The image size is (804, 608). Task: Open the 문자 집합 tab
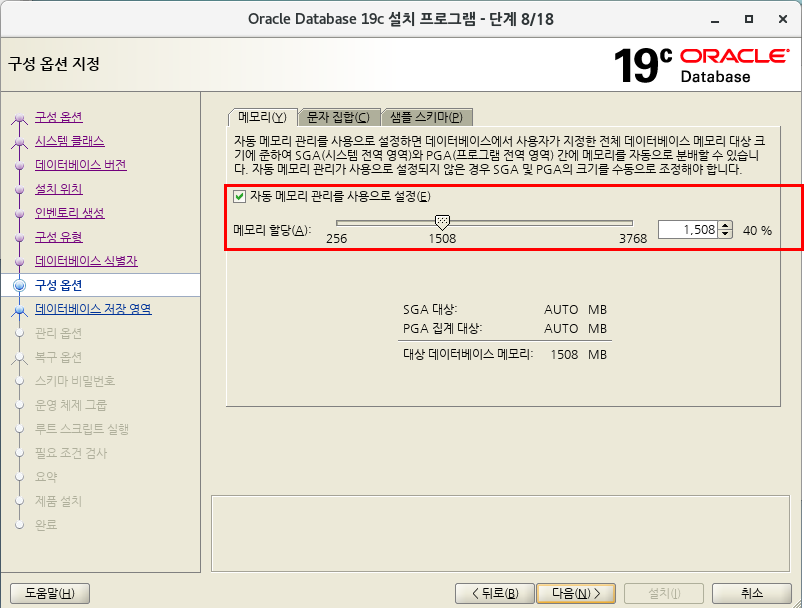(x=338, y=117)
